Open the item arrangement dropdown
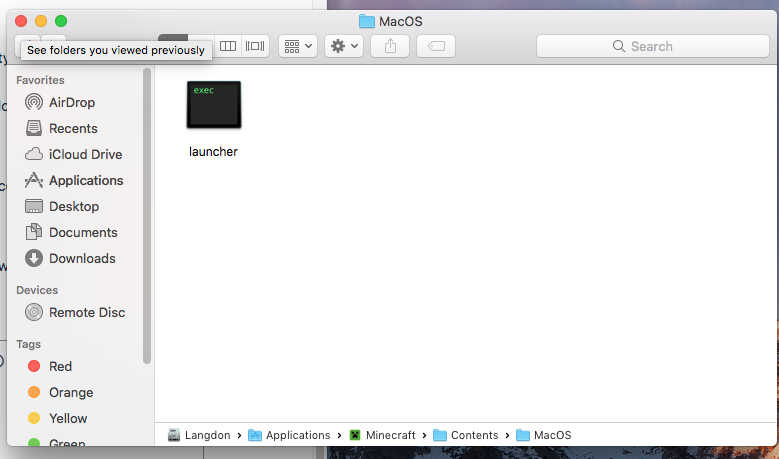 (x=298, y=46)
